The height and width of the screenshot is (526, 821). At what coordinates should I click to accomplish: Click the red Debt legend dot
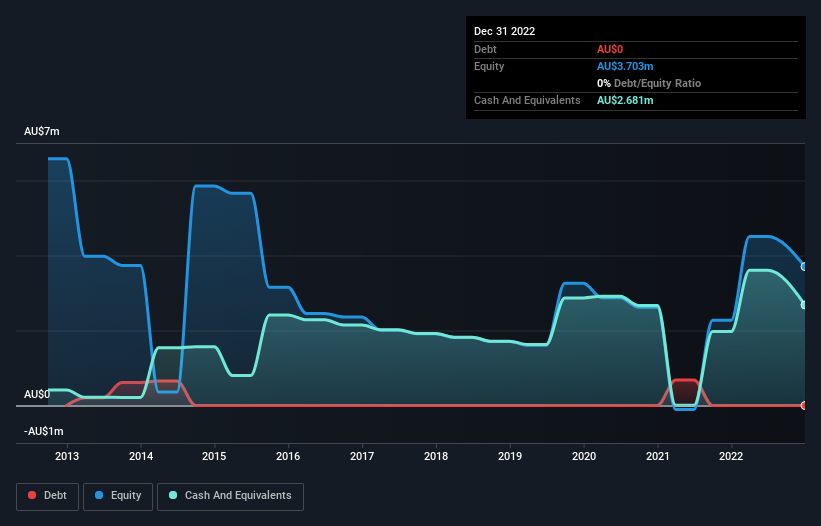(32, 495)
